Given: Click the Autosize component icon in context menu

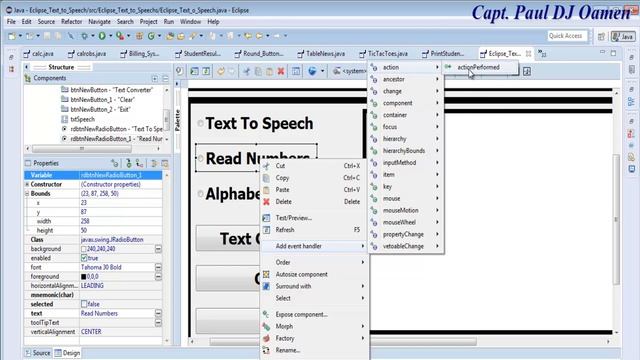Looking at the screenshot, I should click(x=266, y=274).
